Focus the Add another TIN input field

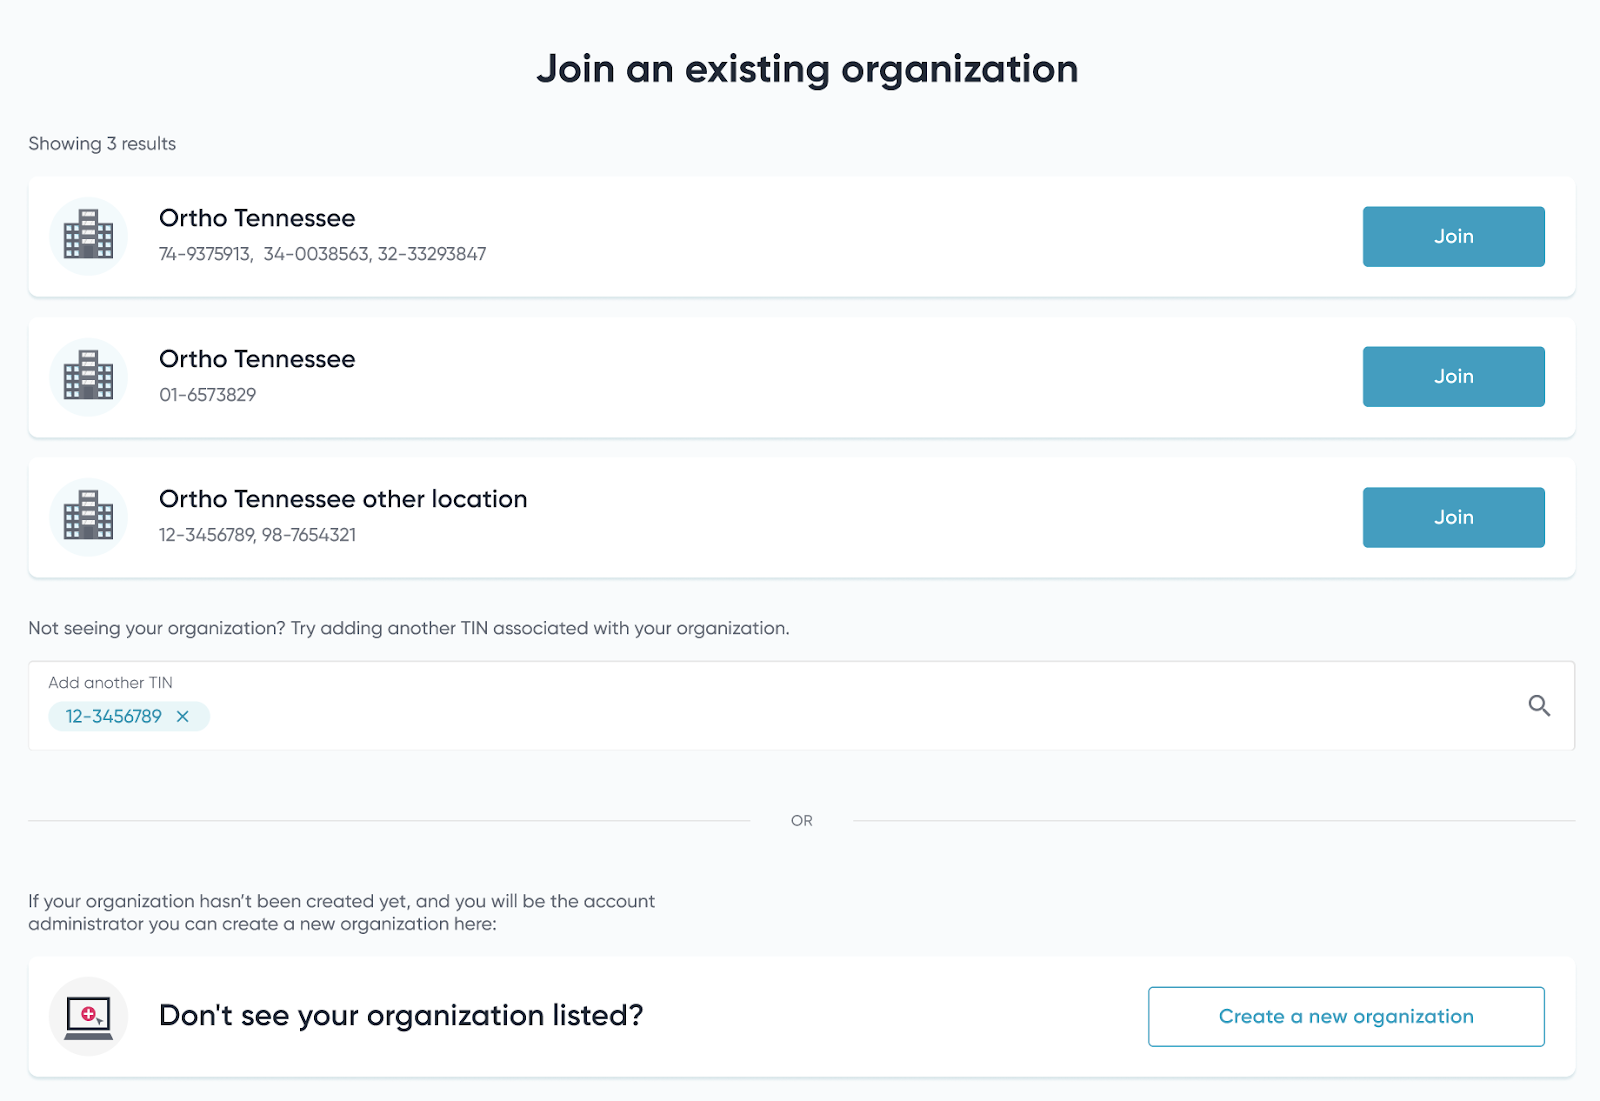(801, 706)
